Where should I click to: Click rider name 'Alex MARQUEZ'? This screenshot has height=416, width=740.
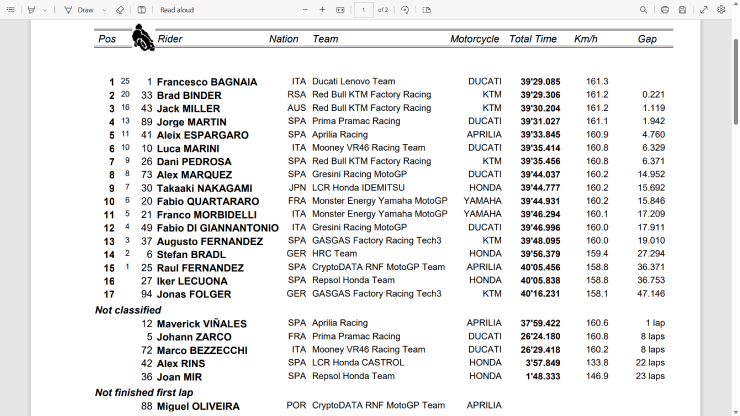tap(194, 175)
